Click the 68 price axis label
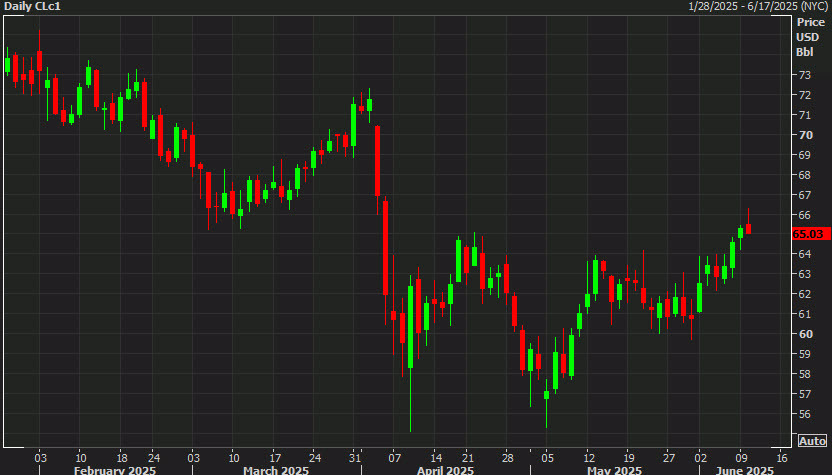The width and height of the screenshot is (832, 475). coord(805,175)
